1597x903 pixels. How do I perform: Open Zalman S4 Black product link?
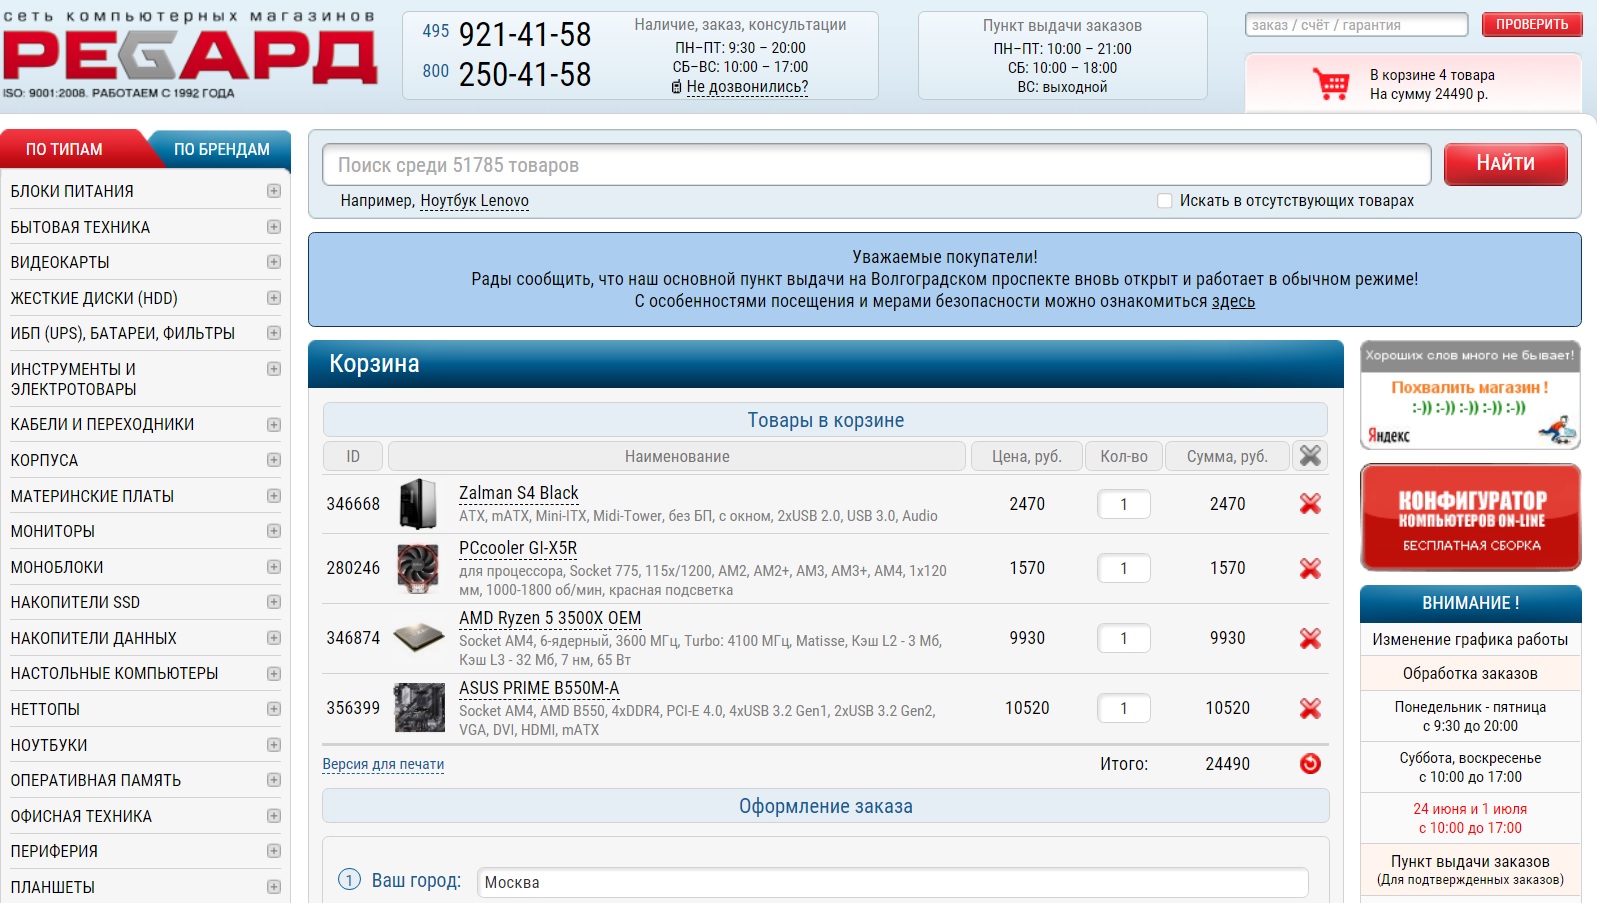click(518, 493)
